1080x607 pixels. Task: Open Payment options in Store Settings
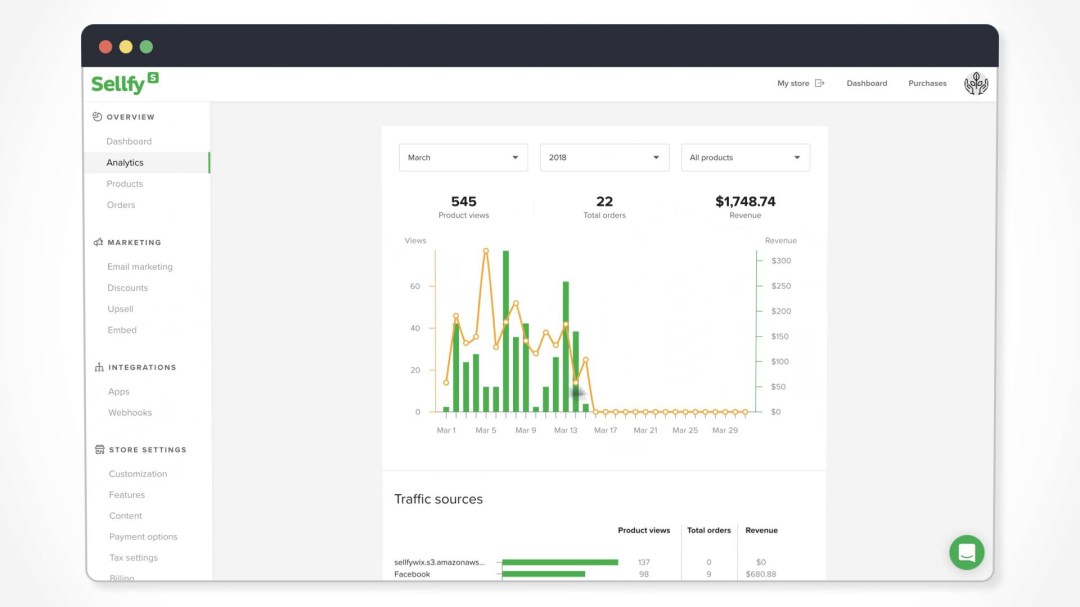[x=143, y=537]
